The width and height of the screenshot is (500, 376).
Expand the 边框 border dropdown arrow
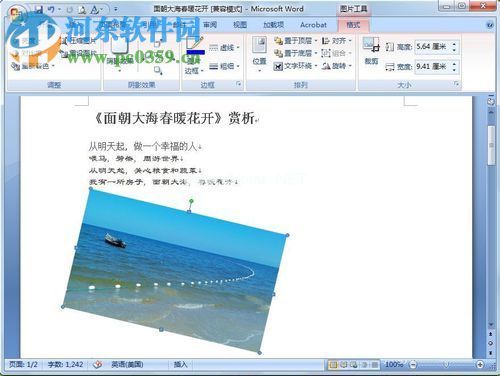point(202,71)
